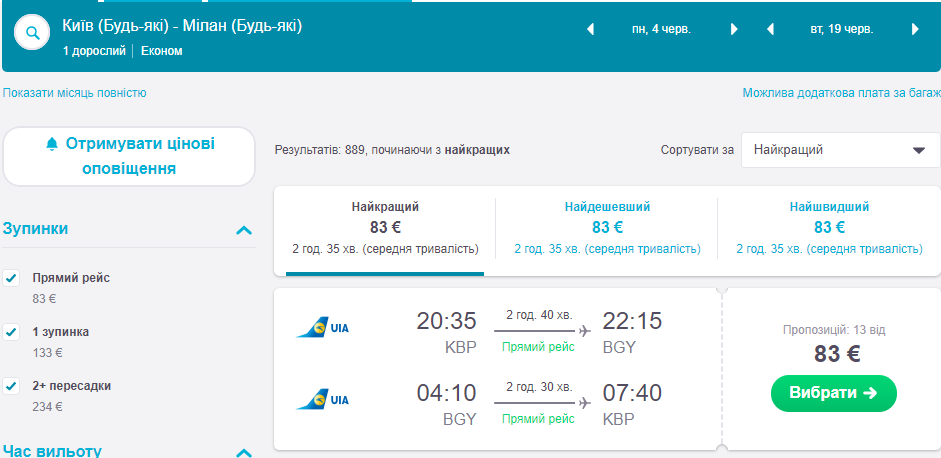Viewport: 941px width, 458px height.
Task: Open the Сортувати за dropdown
Action: click(840, 150)
